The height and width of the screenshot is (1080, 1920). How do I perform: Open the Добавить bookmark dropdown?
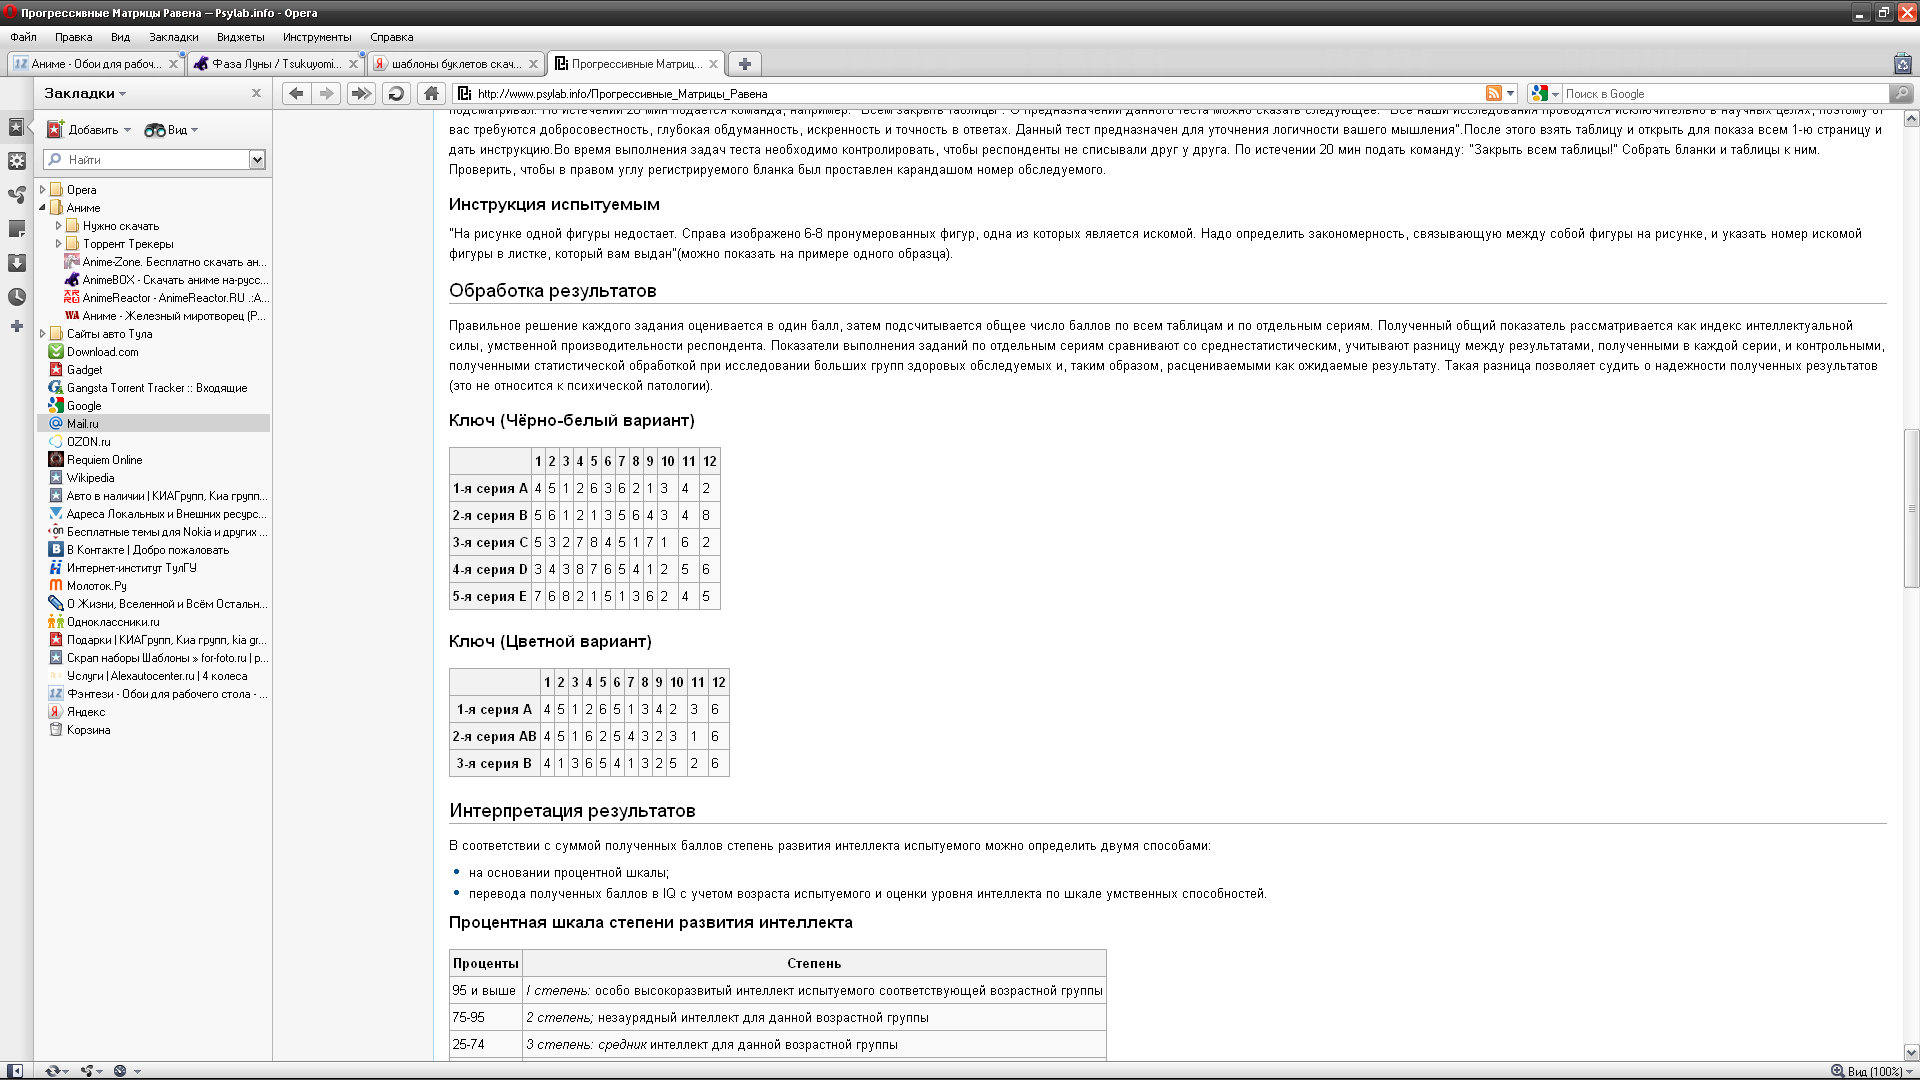[90, 130]
